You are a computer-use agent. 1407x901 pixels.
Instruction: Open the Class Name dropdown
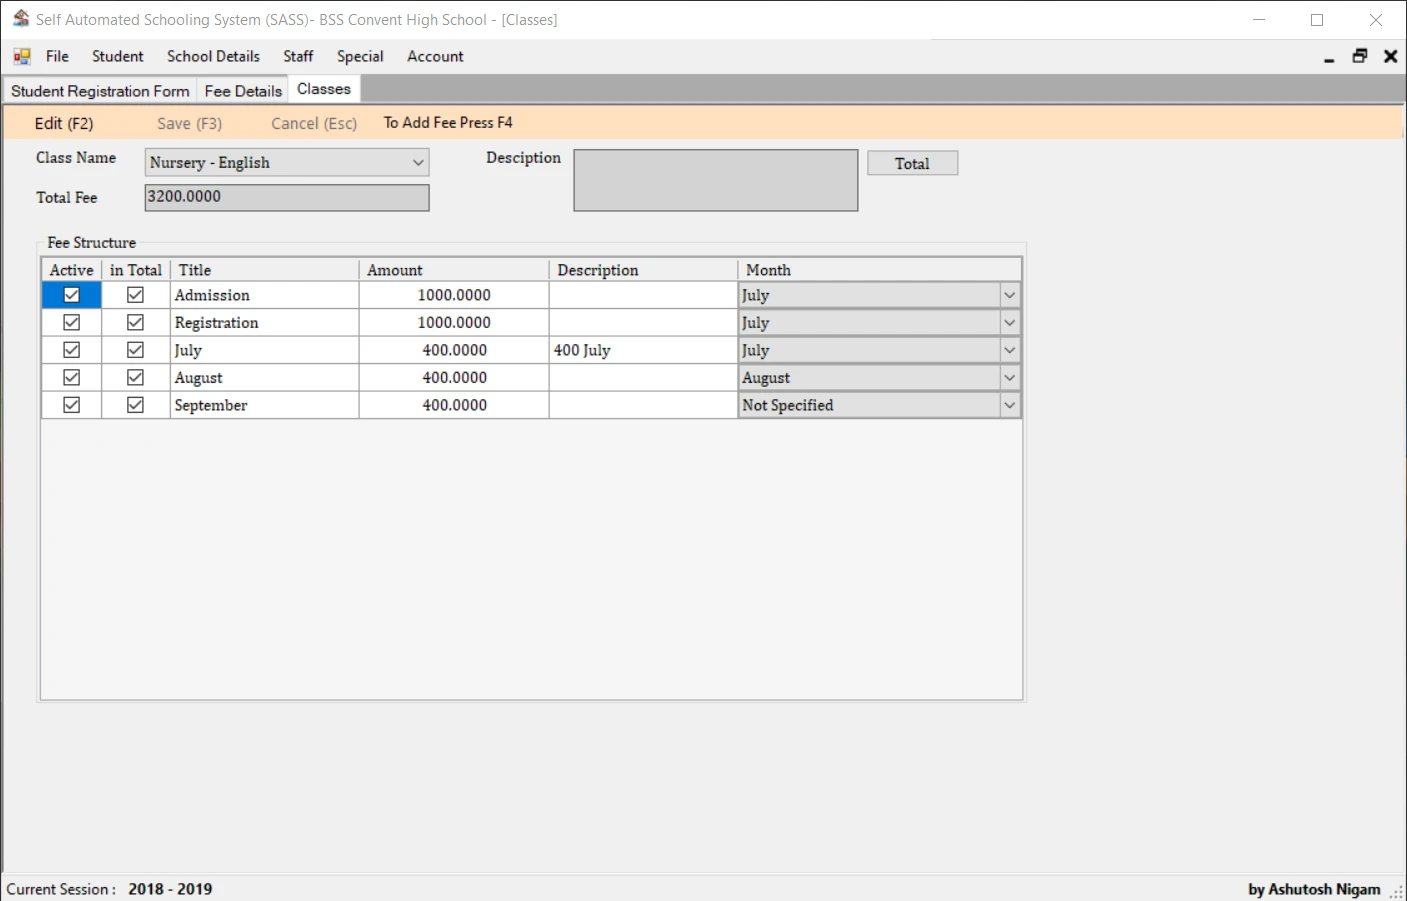[x=417, y=162]
